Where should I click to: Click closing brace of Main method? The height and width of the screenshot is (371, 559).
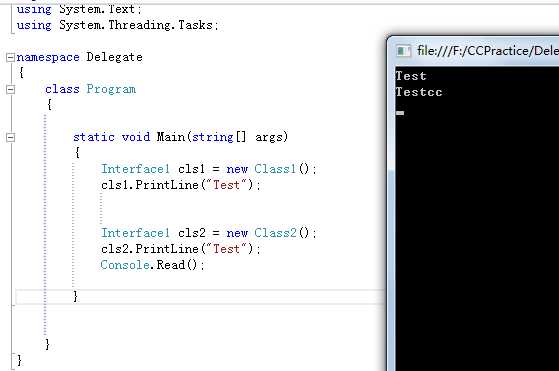pyautogui.click(x=76, y=296)
